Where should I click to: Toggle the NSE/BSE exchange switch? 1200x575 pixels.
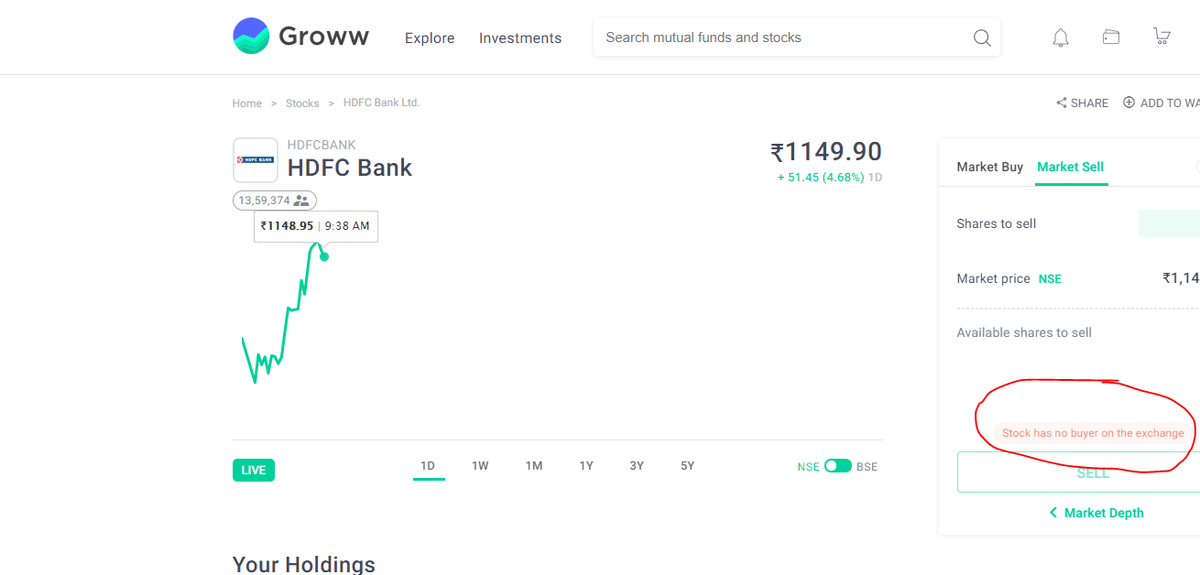tap(838, 466)
